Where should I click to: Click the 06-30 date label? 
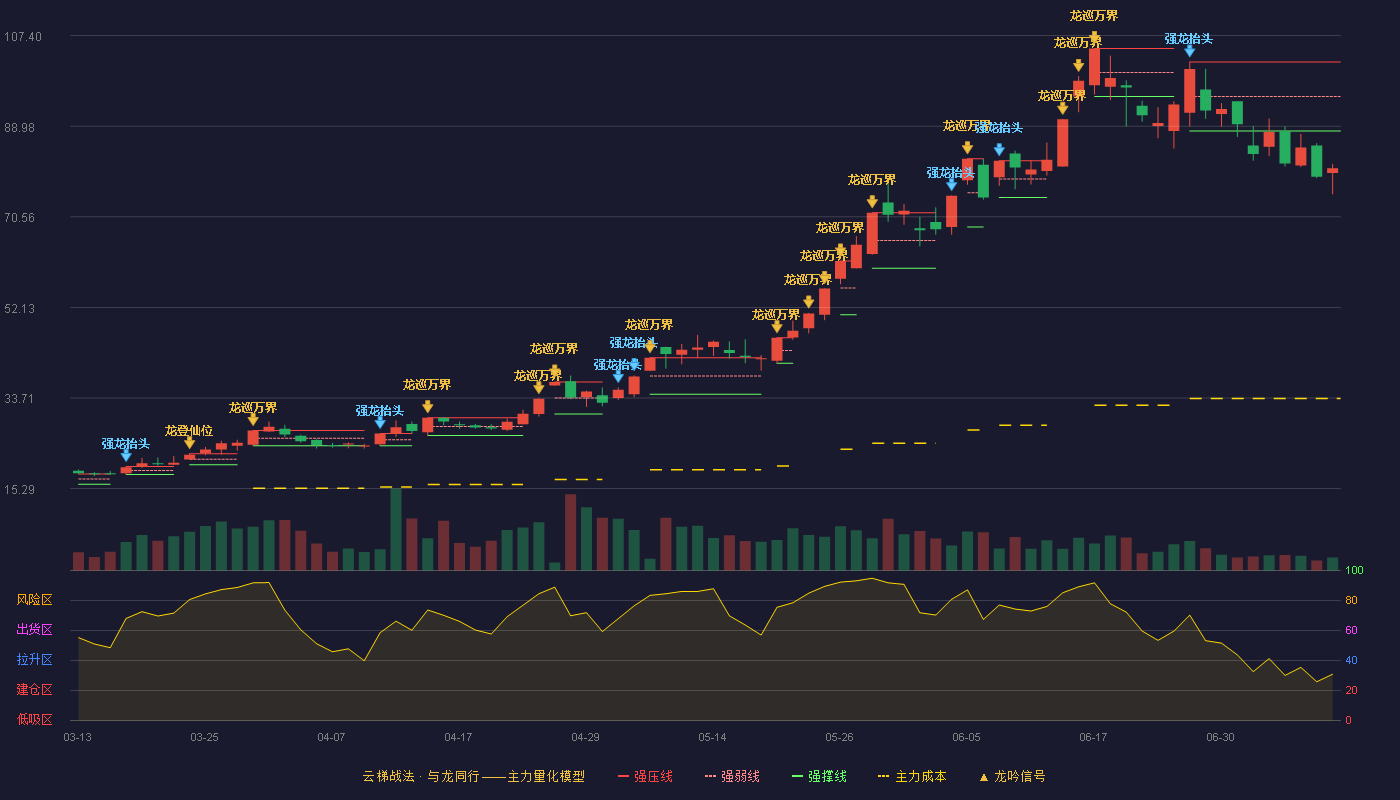point(1220,737)
